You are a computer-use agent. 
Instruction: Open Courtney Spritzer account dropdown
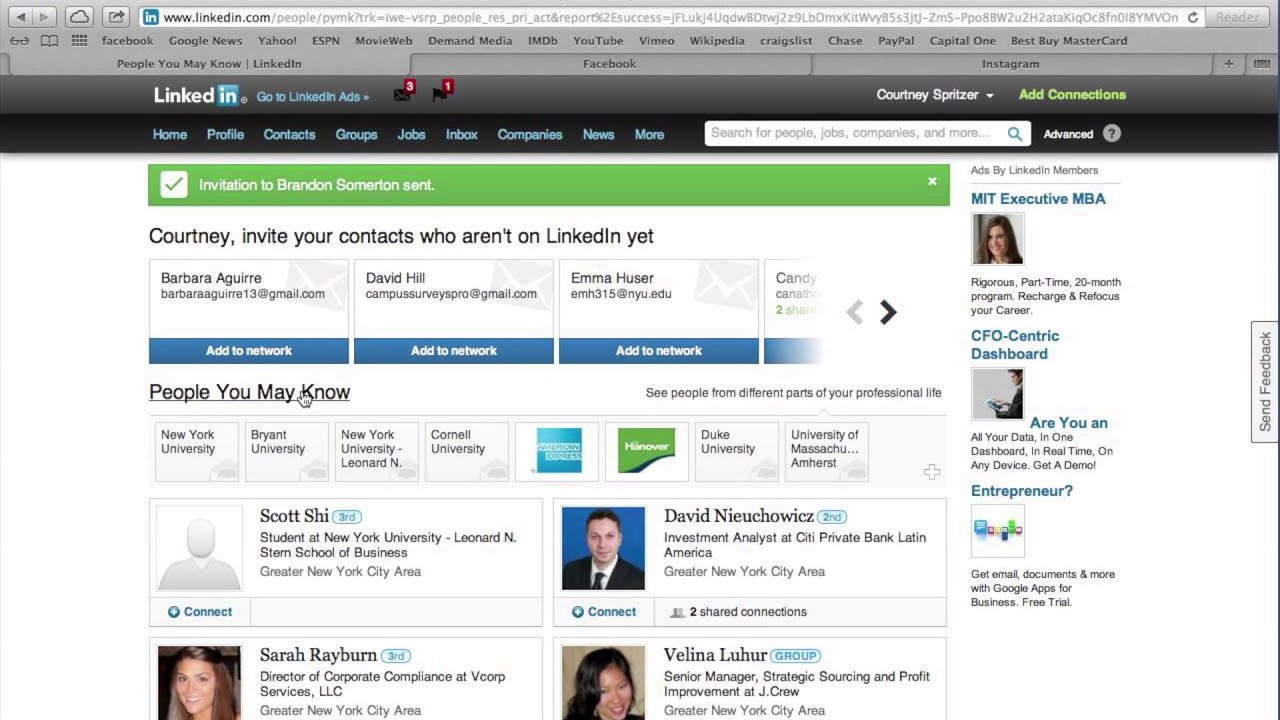pos(935,95)
